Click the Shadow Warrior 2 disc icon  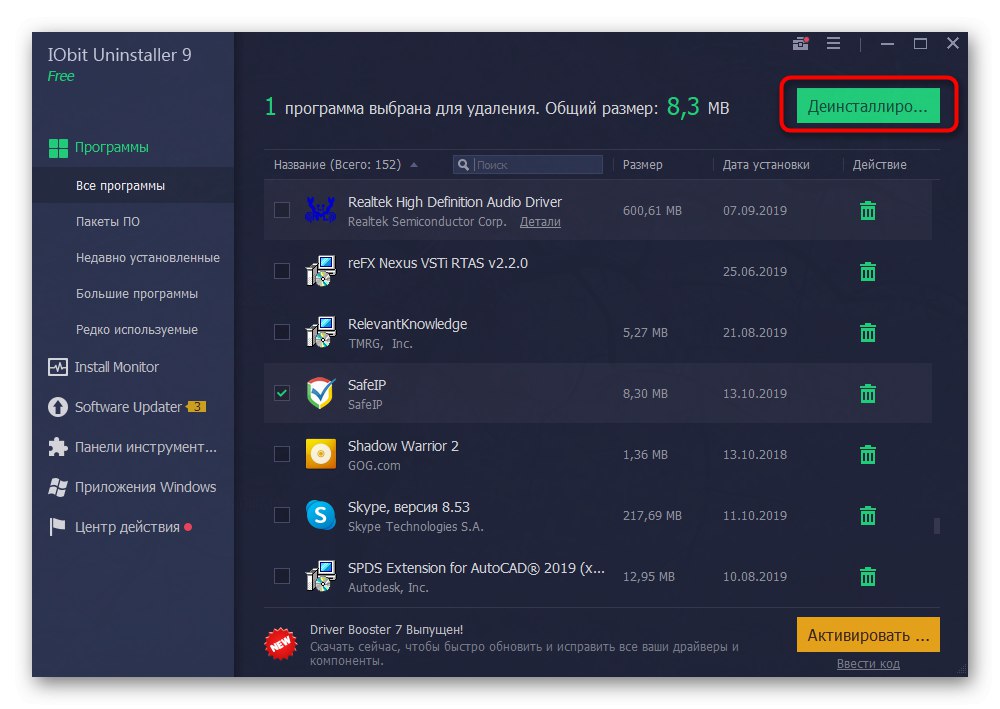pyautogui.click(x=320, y=454)
